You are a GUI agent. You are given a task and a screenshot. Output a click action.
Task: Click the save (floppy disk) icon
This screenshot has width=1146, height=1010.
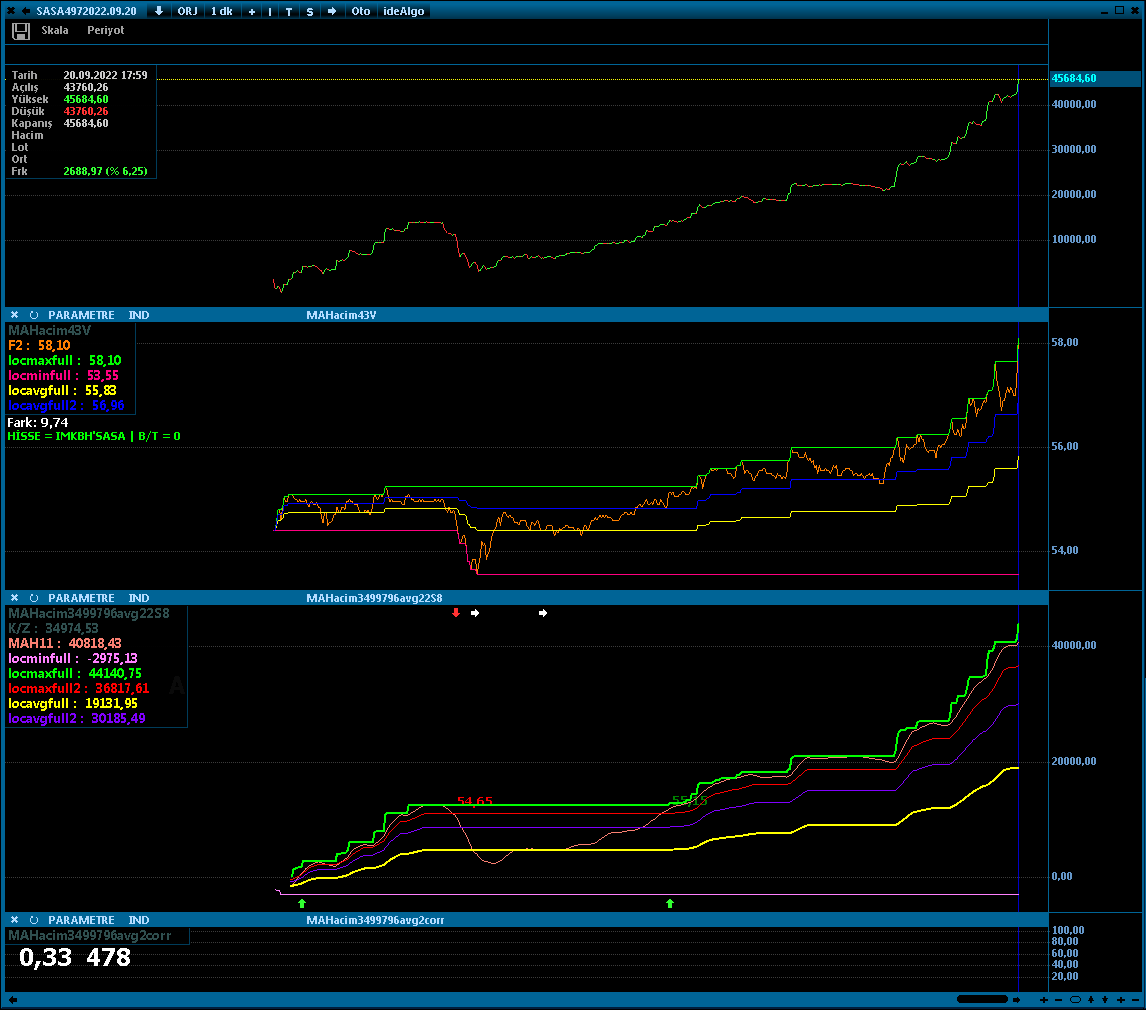[20, 31]
